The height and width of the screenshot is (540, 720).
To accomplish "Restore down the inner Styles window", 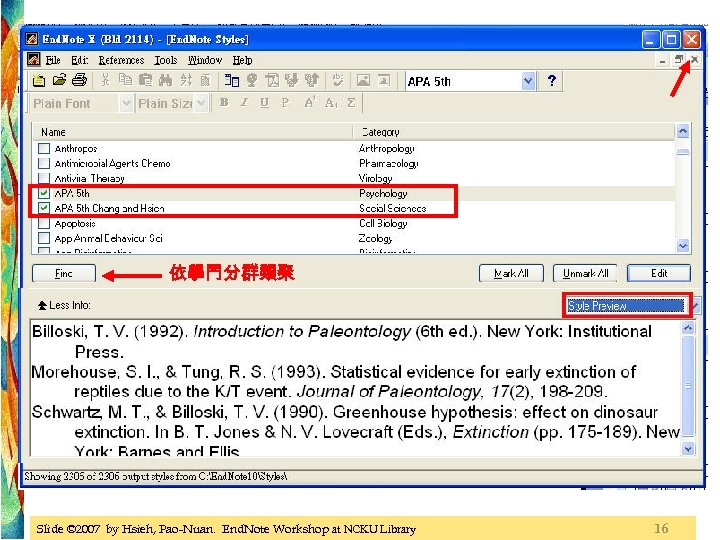I will point(678,59).
